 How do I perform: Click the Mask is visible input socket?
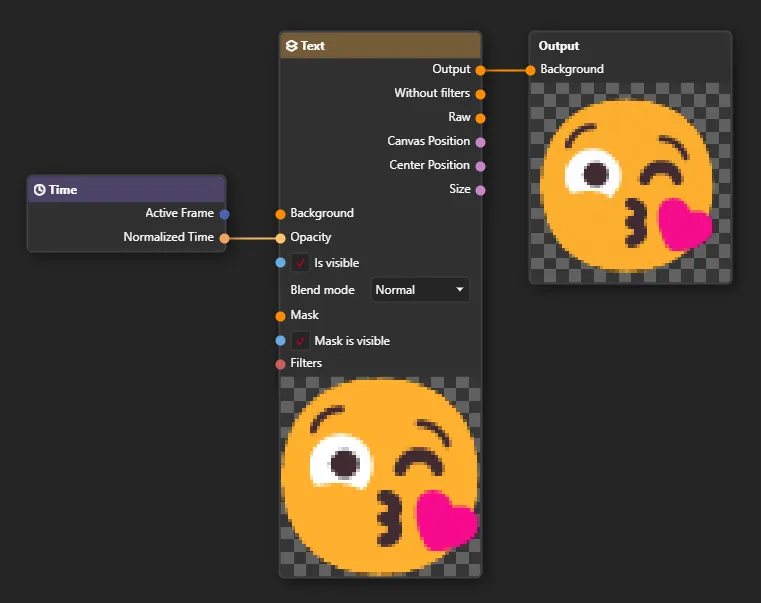[x=280, y=340]
